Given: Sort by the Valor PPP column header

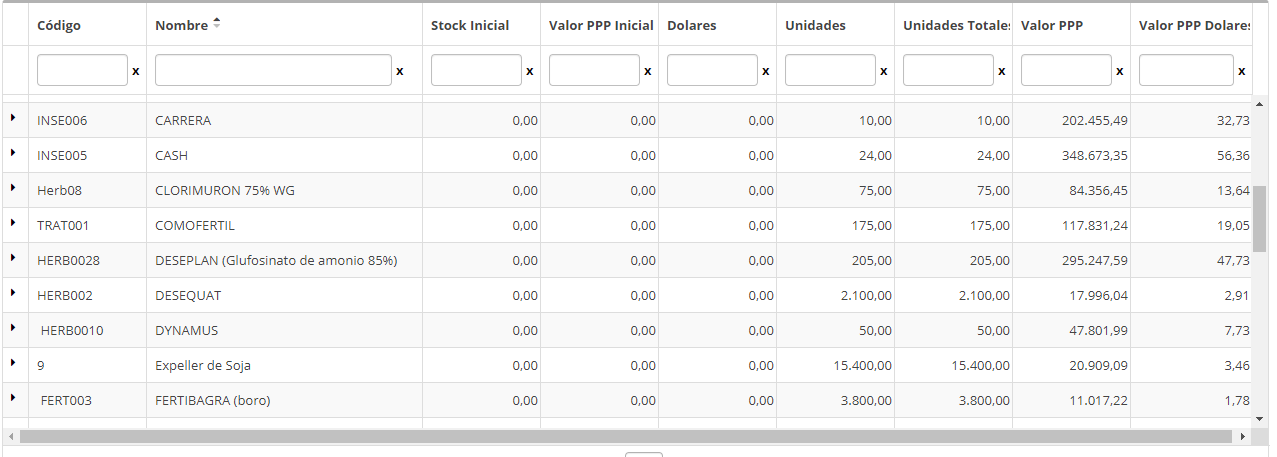Looking at the screenshot, I should click(x=1051, y=25).
